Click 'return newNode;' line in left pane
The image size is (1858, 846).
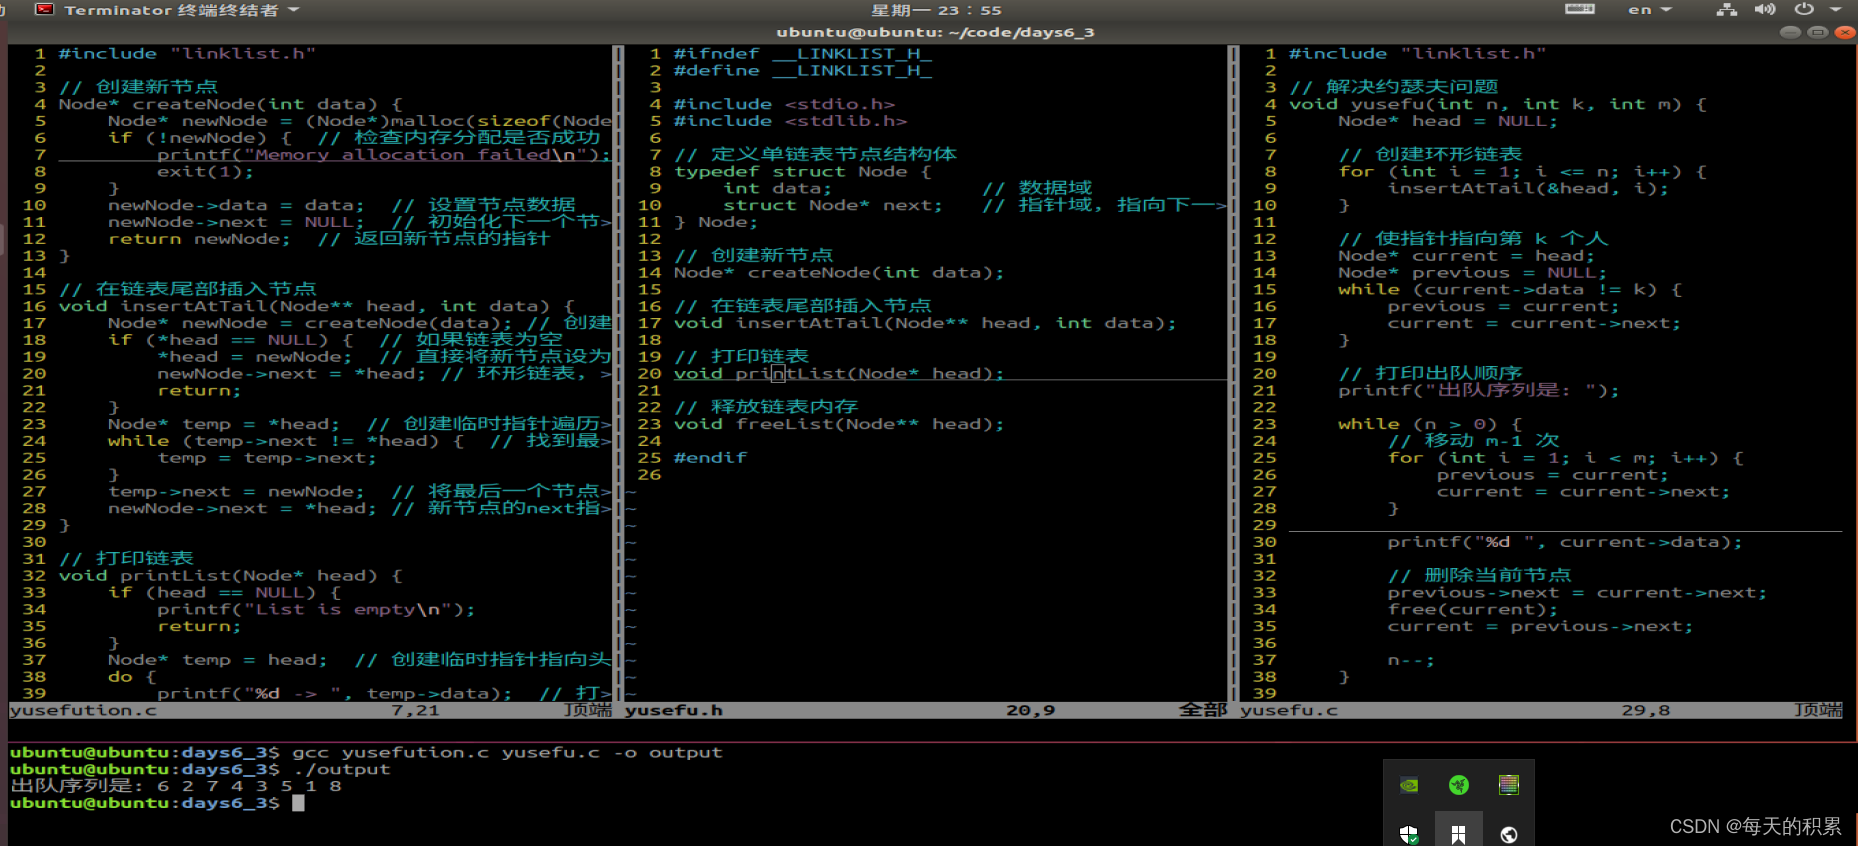200,239
